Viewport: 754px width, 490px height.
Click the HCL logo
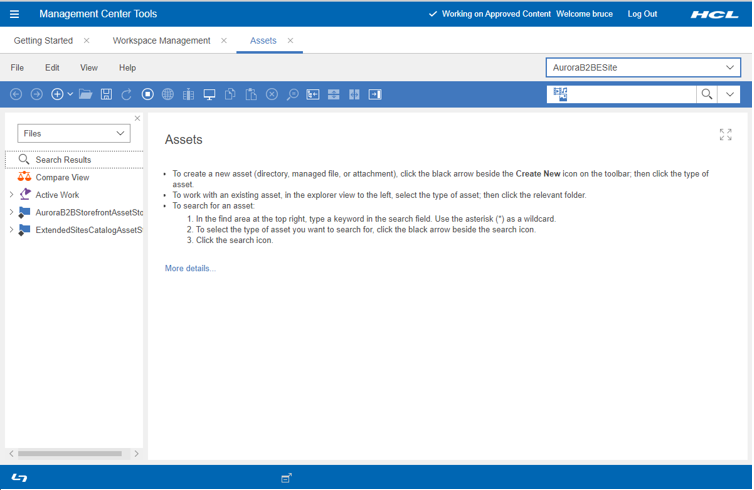click(x=715, y=14)
